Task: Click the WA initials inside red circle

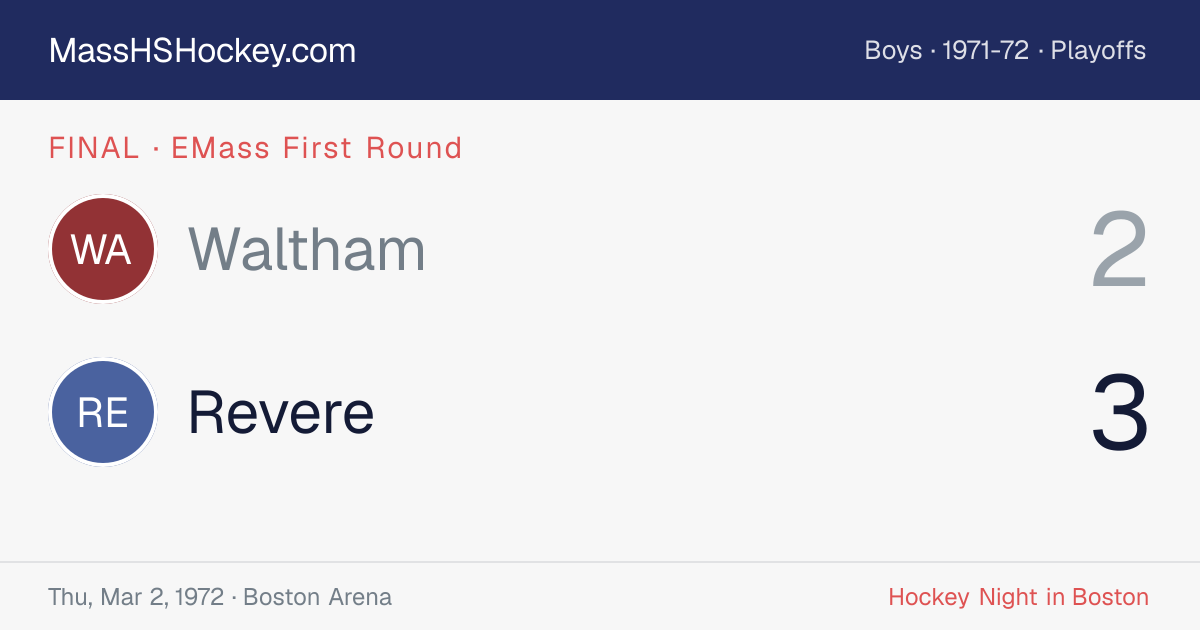Action: [x=102, y=249]
